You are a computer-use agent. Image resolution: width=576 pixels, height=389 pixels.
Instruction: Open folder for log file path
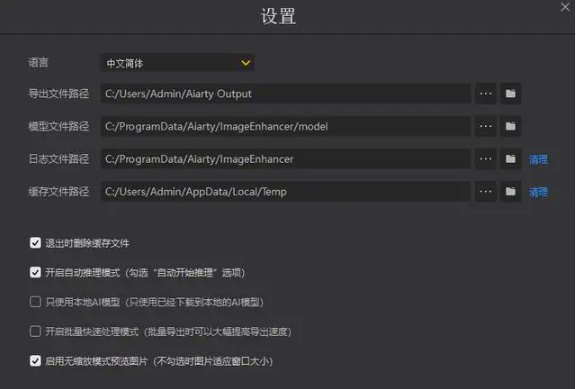[511, 159]
